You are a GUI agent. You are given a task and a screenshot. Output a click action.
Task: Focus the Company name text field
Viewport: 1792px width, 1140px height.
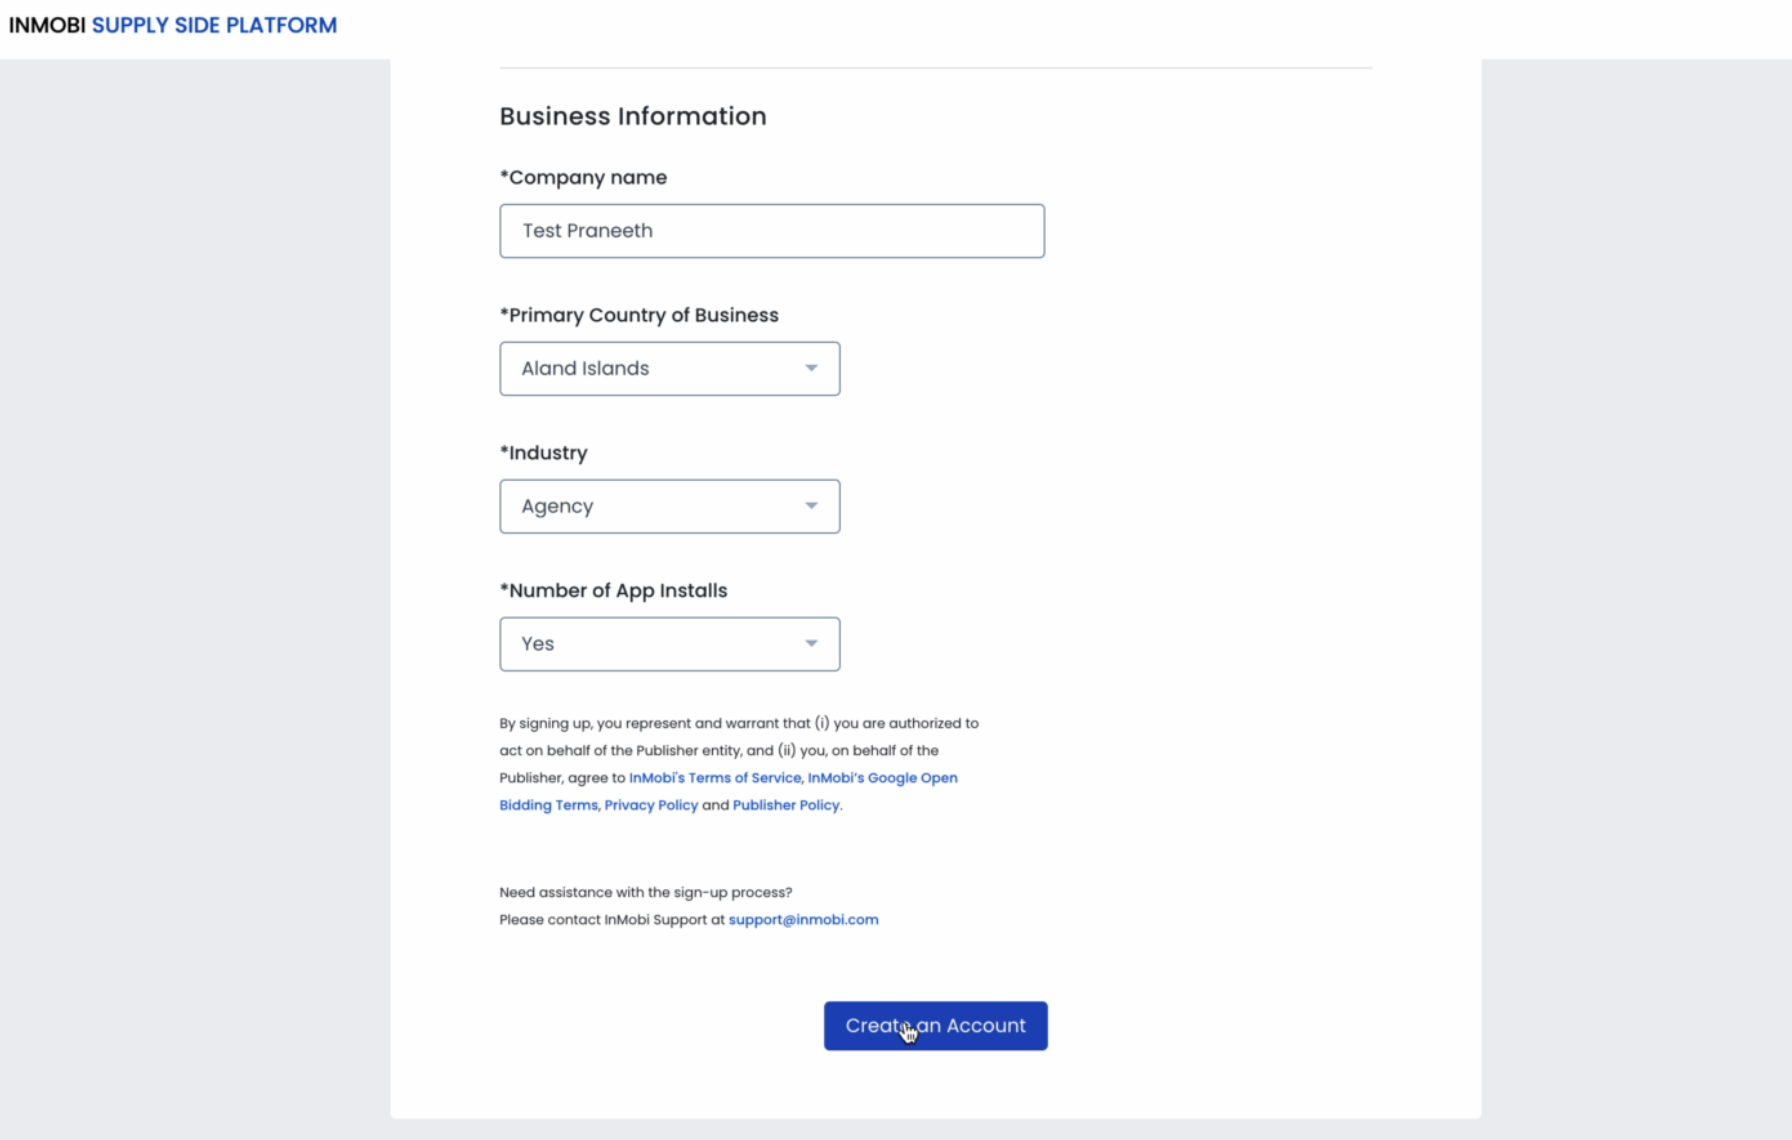(x=771, y=231)
